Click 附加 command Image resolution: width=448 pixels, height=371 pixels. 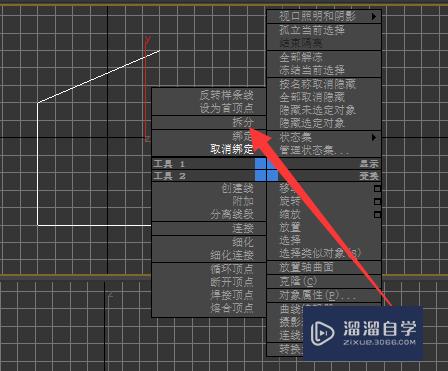click(243, 202)
